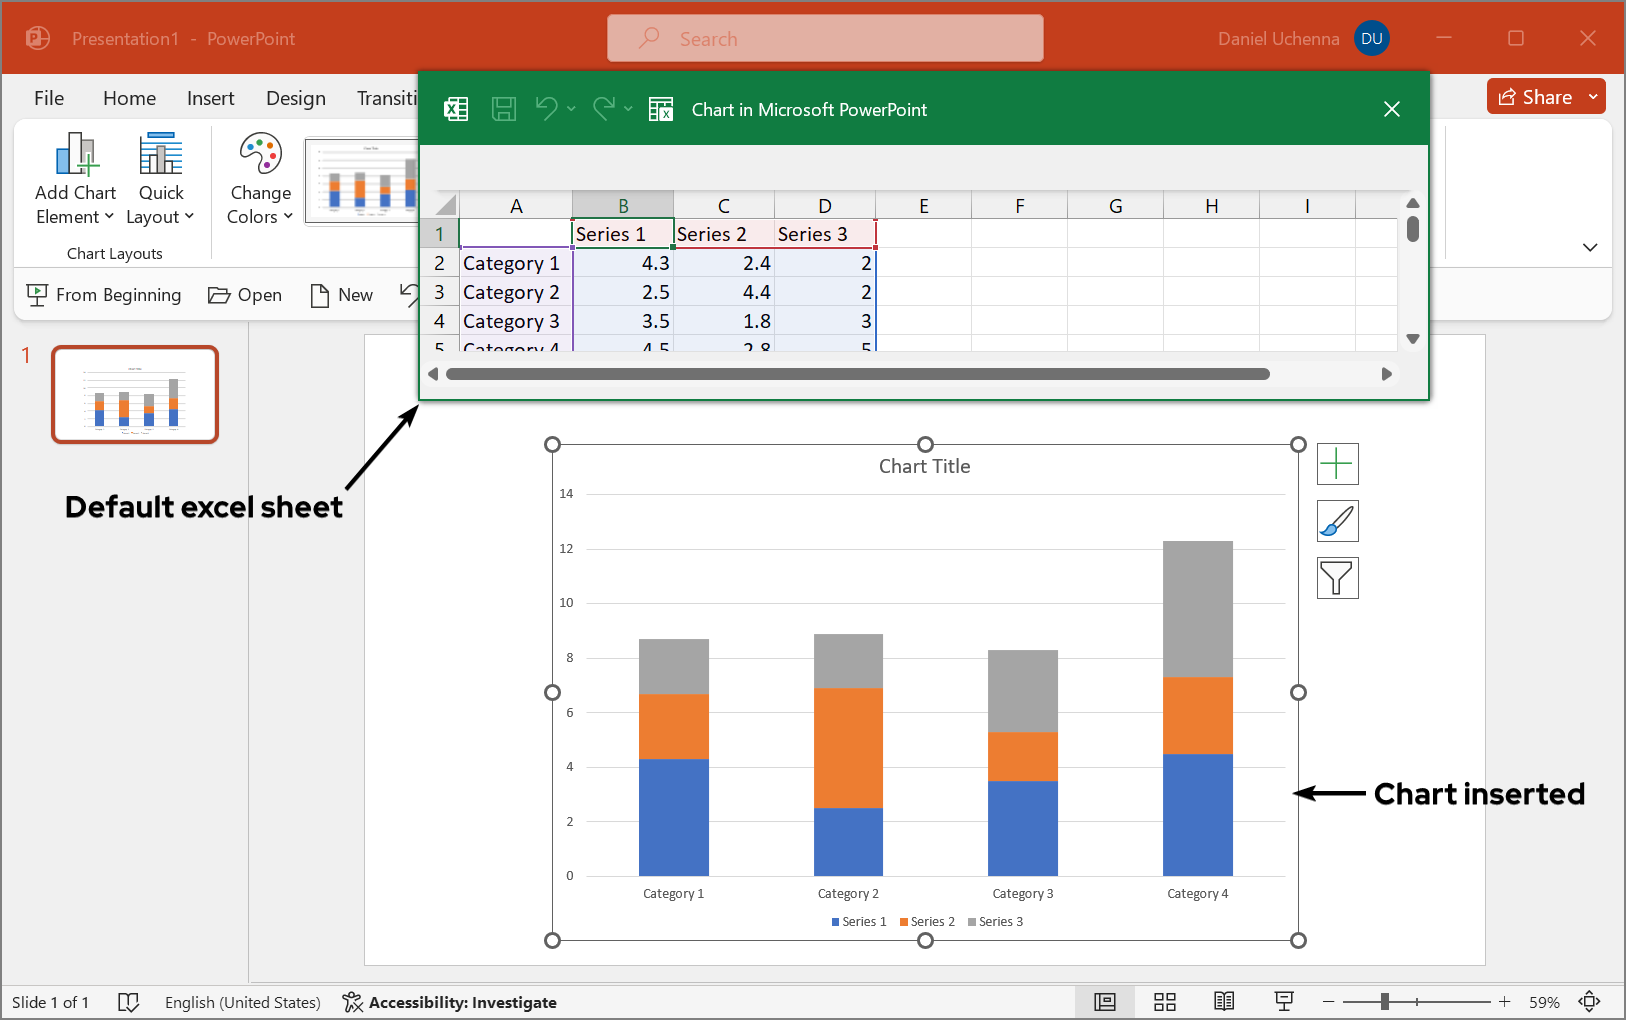
Task: Undo last action in chart data window
Action: click(x=546, y=108)
